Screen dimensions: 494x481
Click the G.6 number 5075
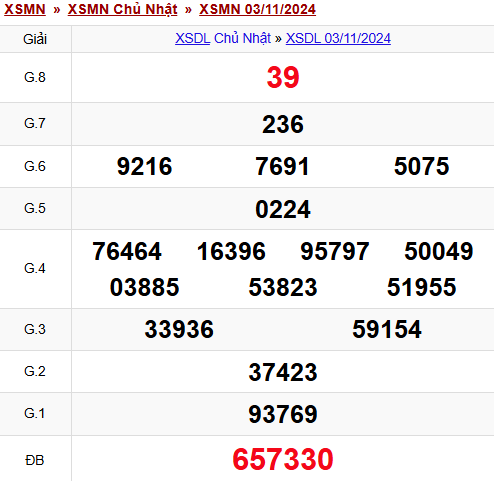422,166
